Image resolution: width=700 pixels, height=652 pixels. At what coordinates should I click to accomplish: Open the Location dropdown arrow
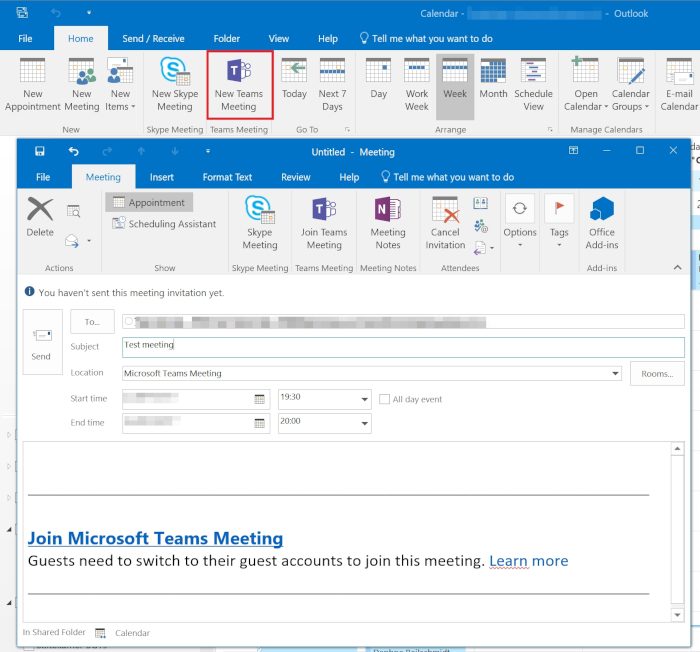click(614, 374)
